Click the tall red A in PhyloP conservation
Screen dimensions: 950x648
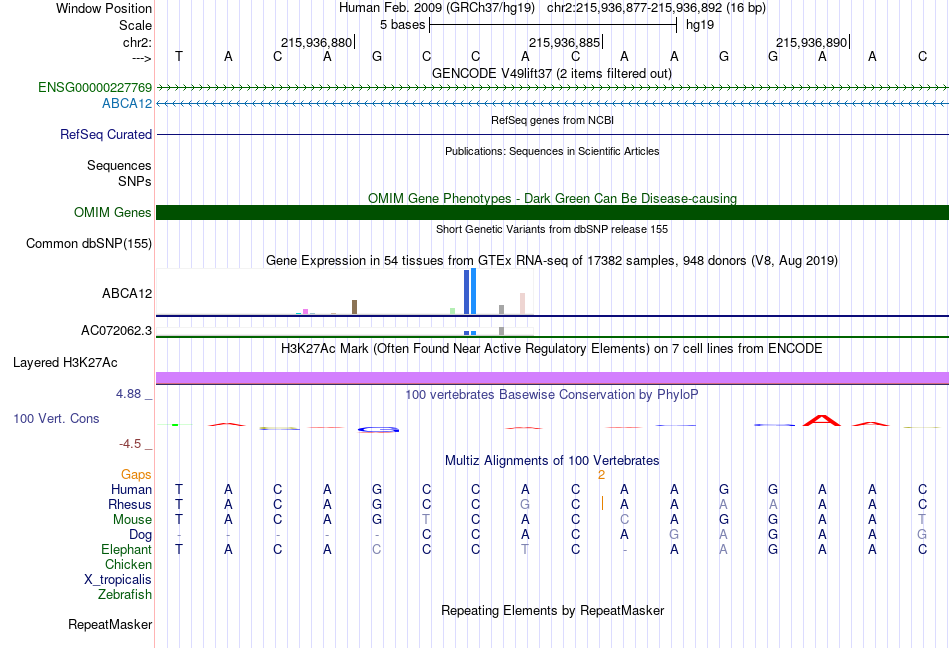click(822, 420)
